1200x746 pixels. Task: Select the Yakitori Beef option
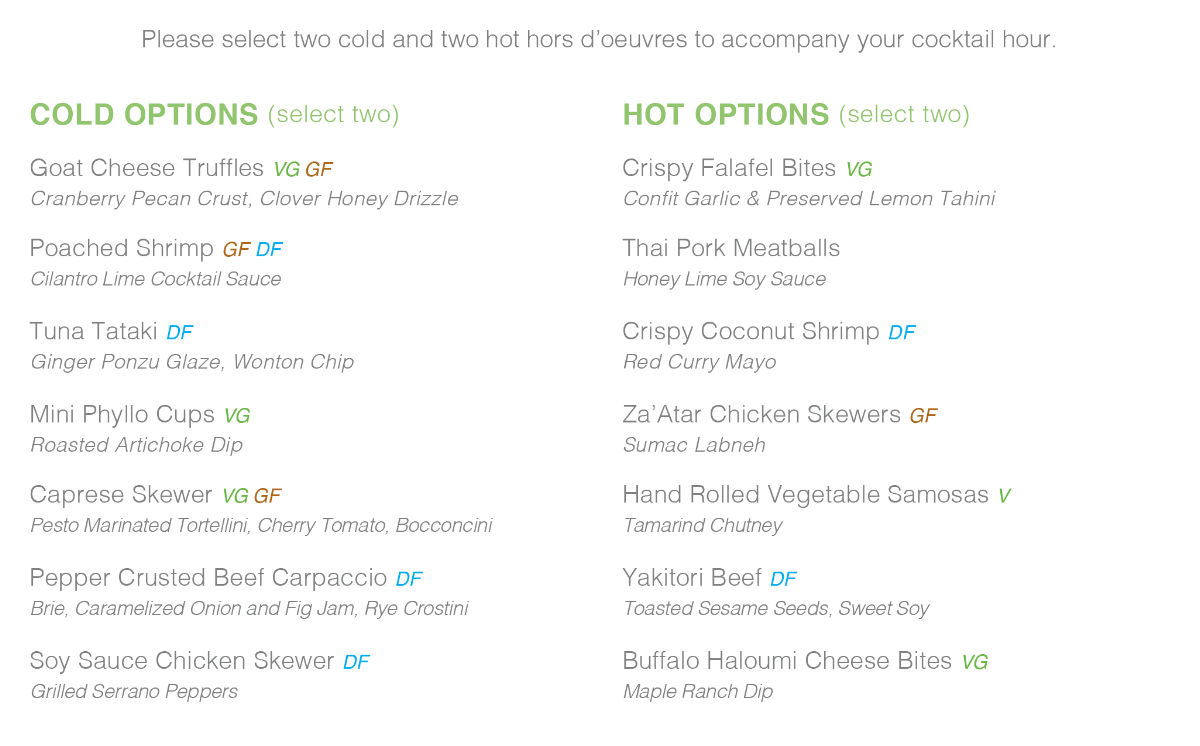pyautogui.click(x=691, y=578)
